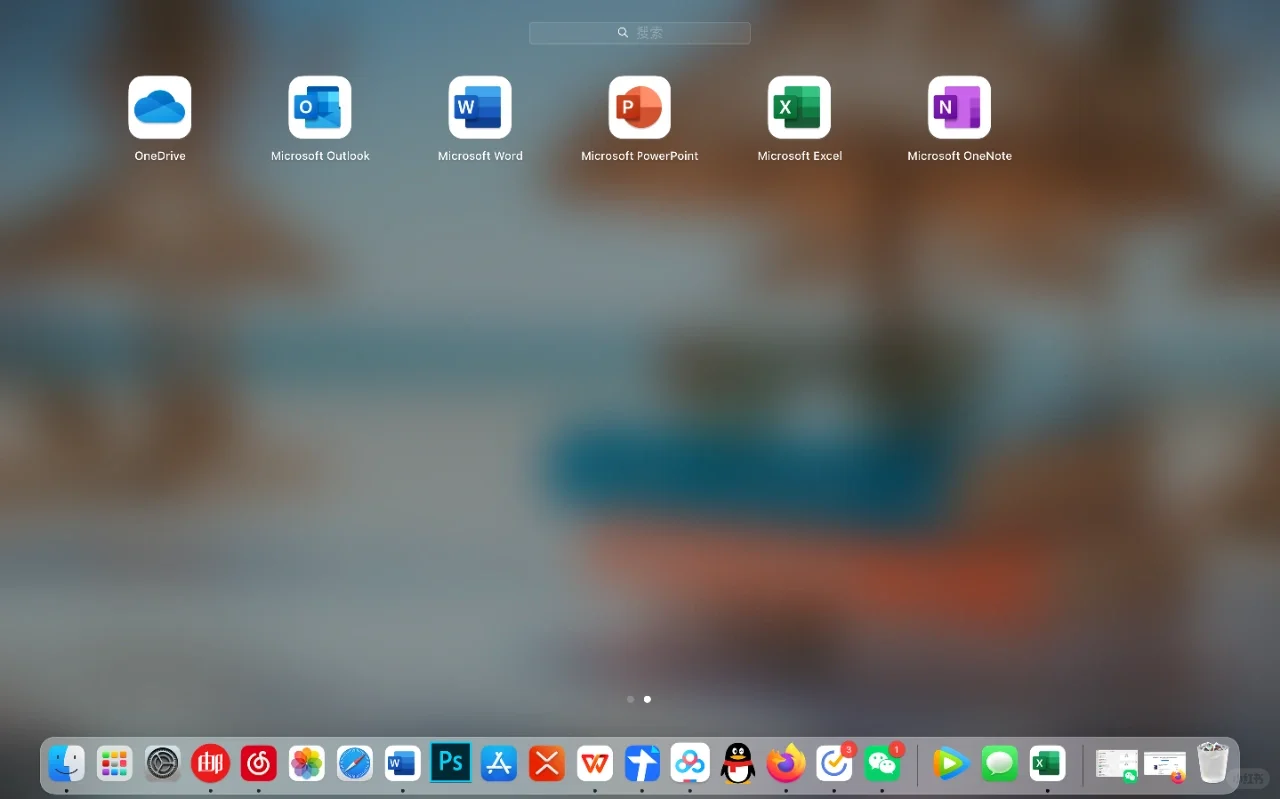Viewport: 1280px width, 799px height.
Task: Open the Mail app in the Dock
Action: click(210, 763)
